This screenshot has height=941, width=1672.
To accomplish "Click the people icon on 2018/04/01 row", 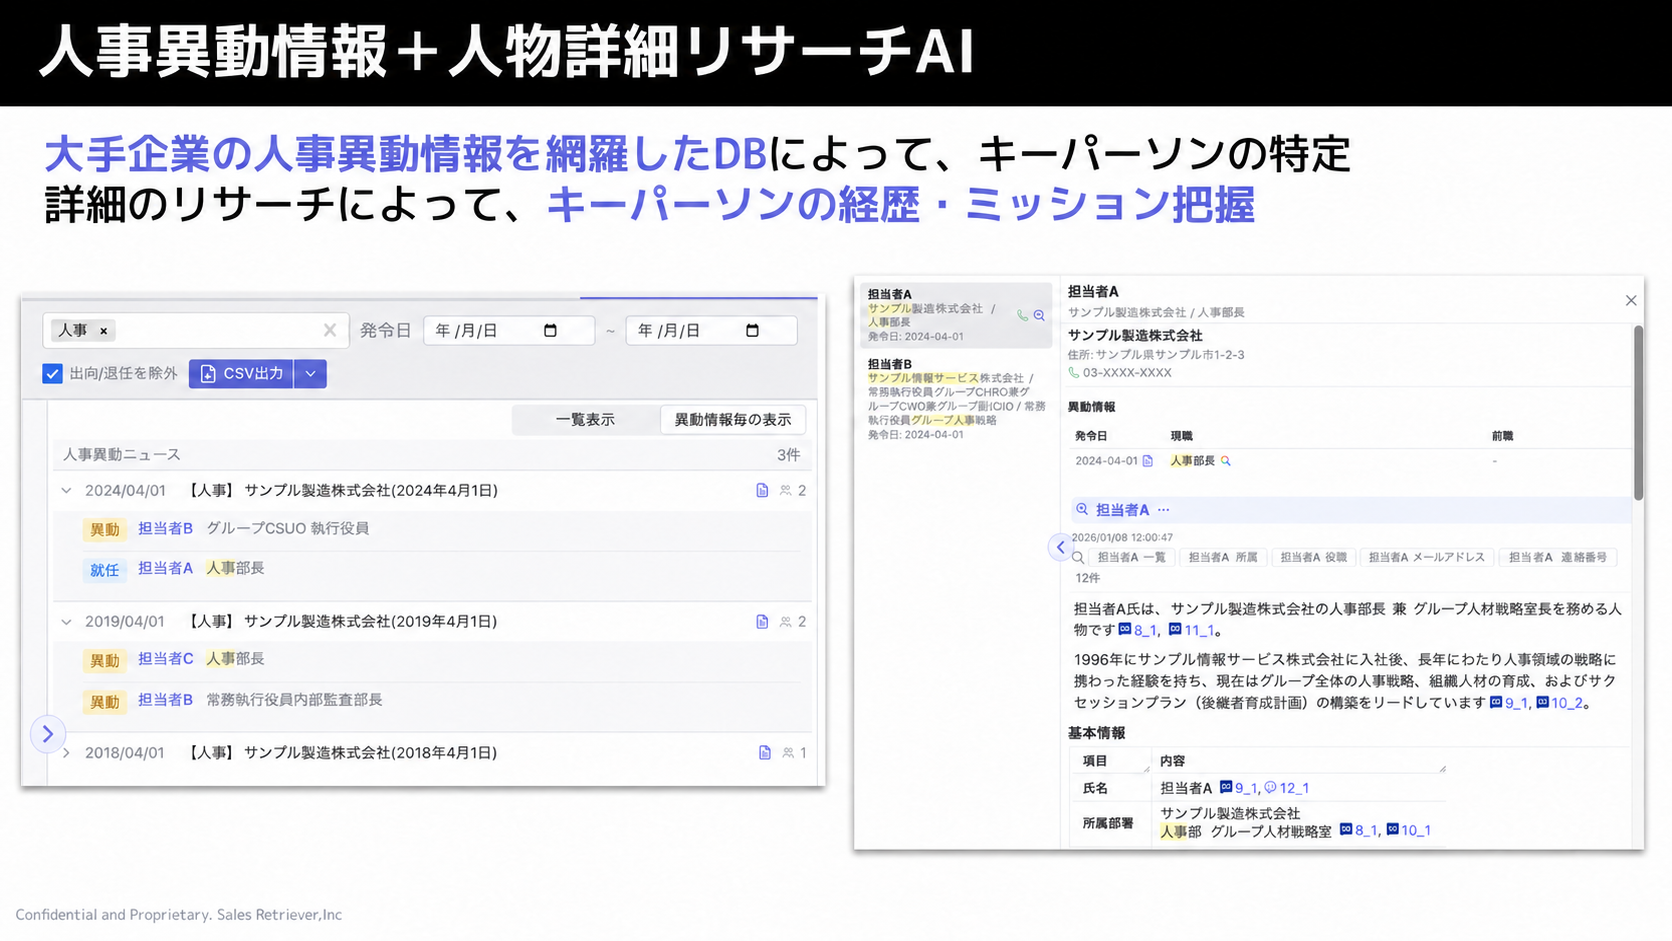I will [788, 753].
